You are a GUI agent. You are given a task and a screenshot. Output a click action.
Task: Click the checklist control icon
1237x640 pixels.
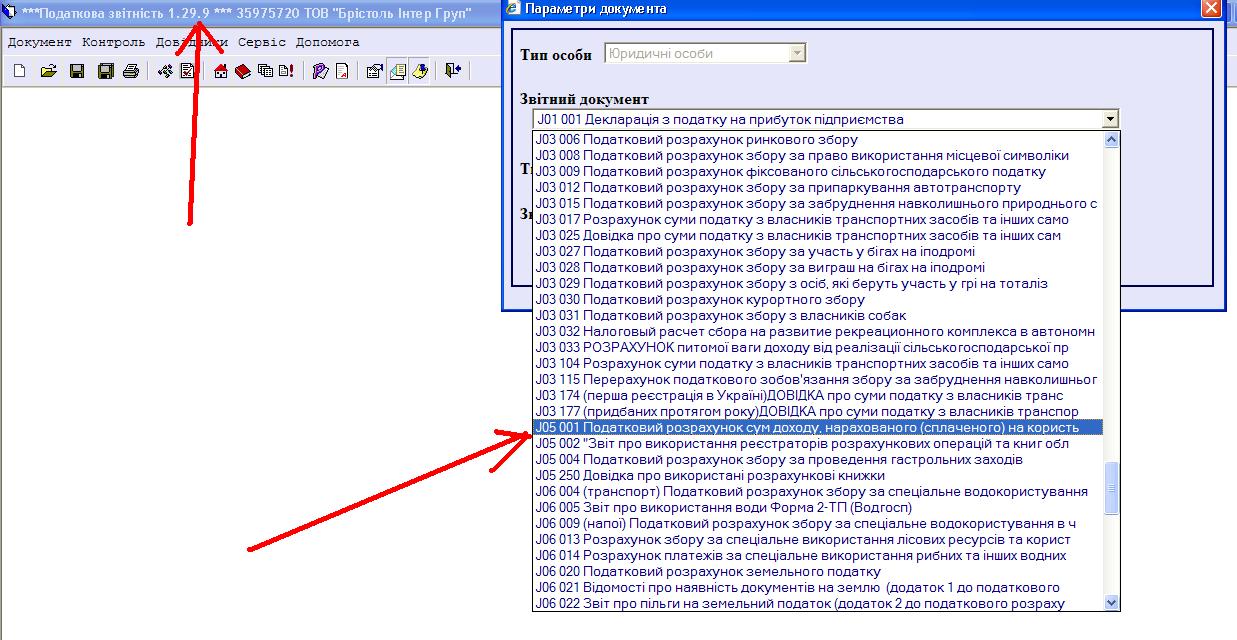pos(187,71)
